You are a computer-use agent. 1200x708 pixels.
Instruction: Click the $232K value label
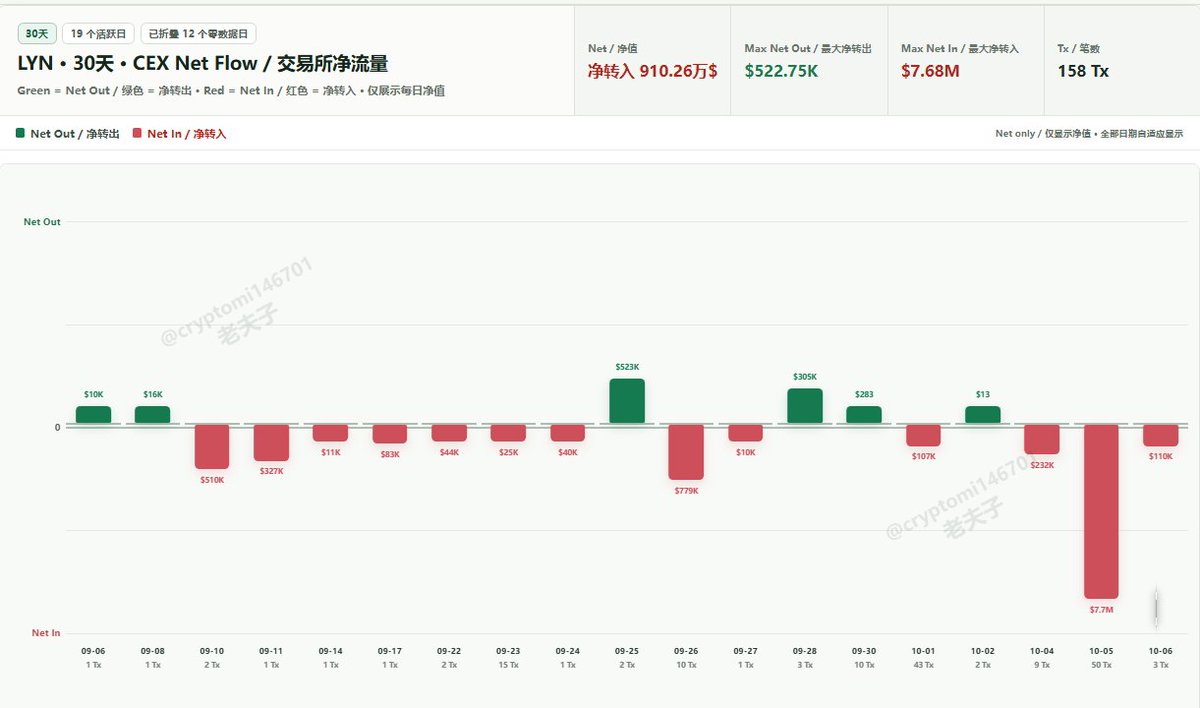tap(1042, 465)
